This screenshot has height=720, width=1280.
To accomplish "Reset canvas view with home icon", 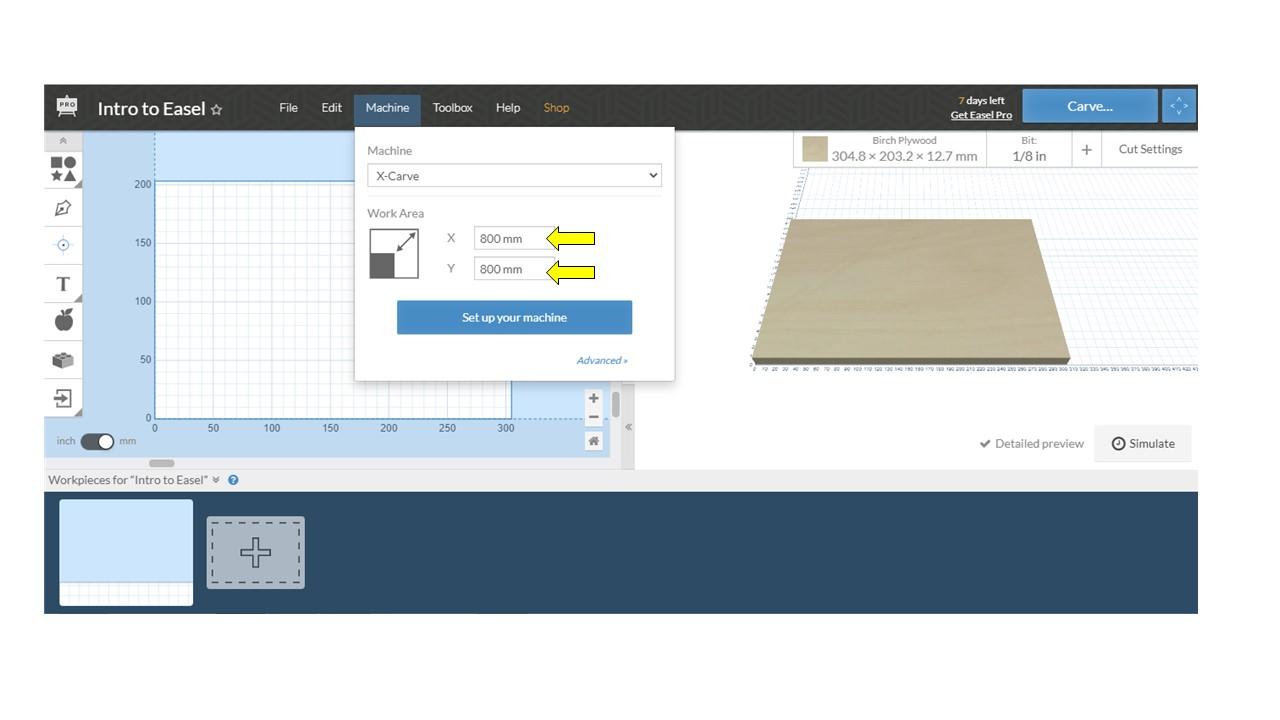I will click(594, 441).
